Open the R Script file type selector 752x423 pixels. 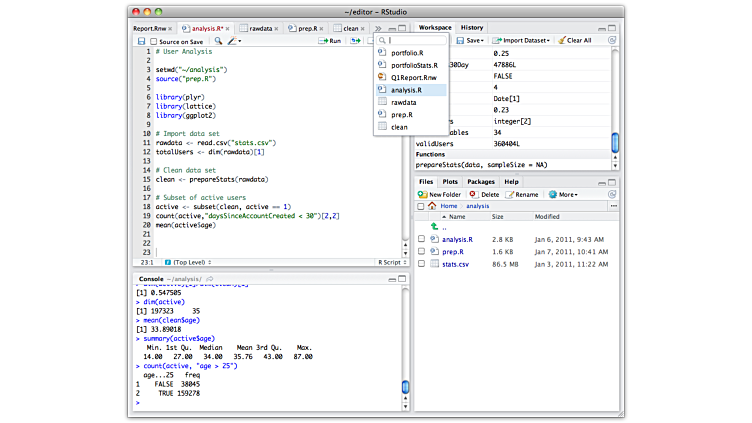(x=390, y=262)
